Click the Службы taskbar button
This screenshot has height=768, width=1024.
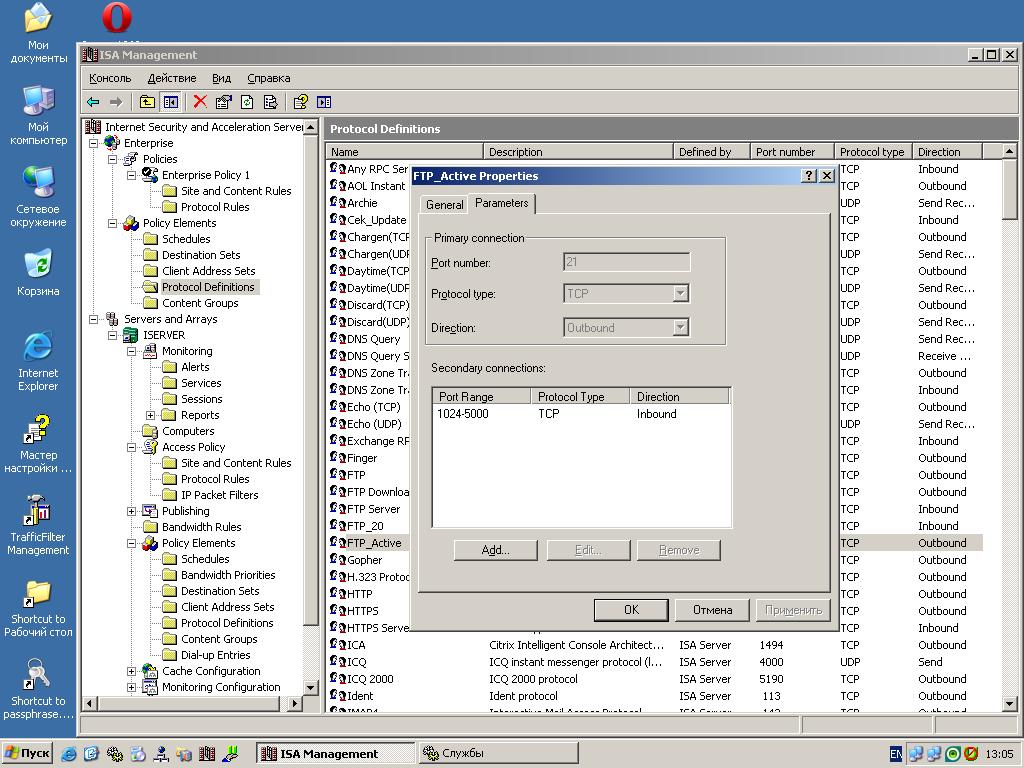tap(498, 754)
